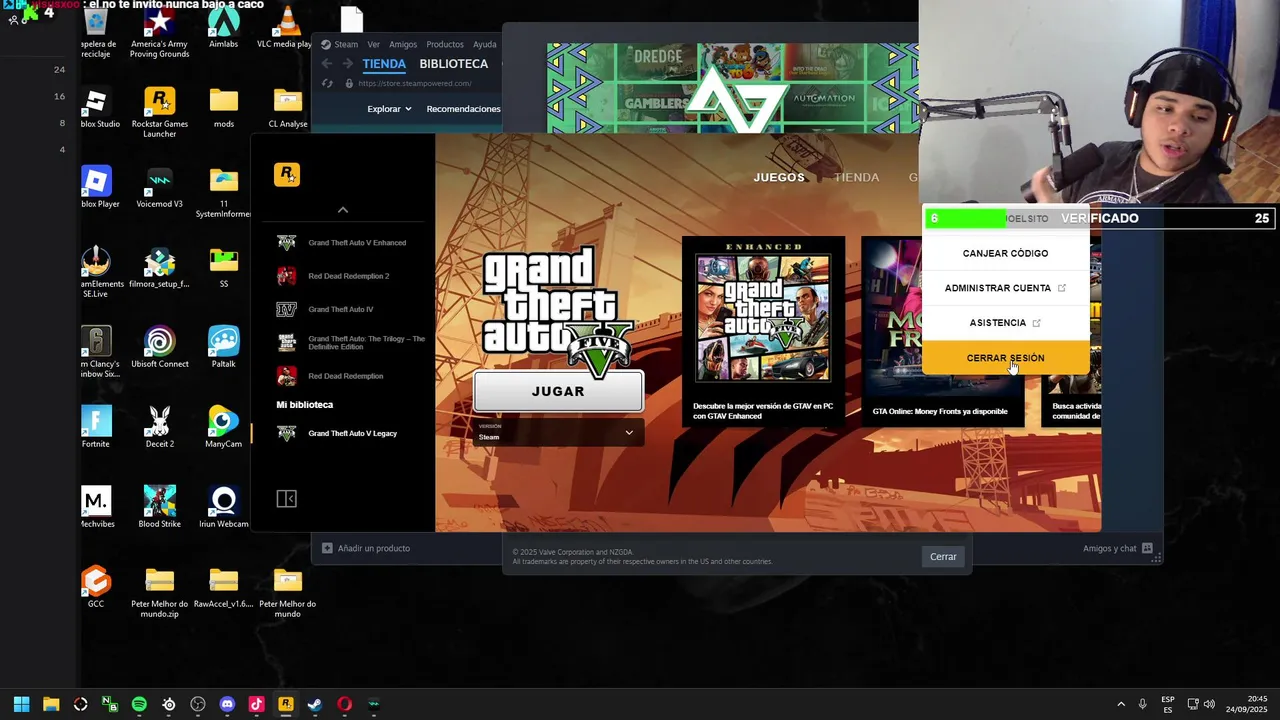Open VLC media player desktop icon
Viewport: 1280px width, 720px height.
[x=287, y=29]
